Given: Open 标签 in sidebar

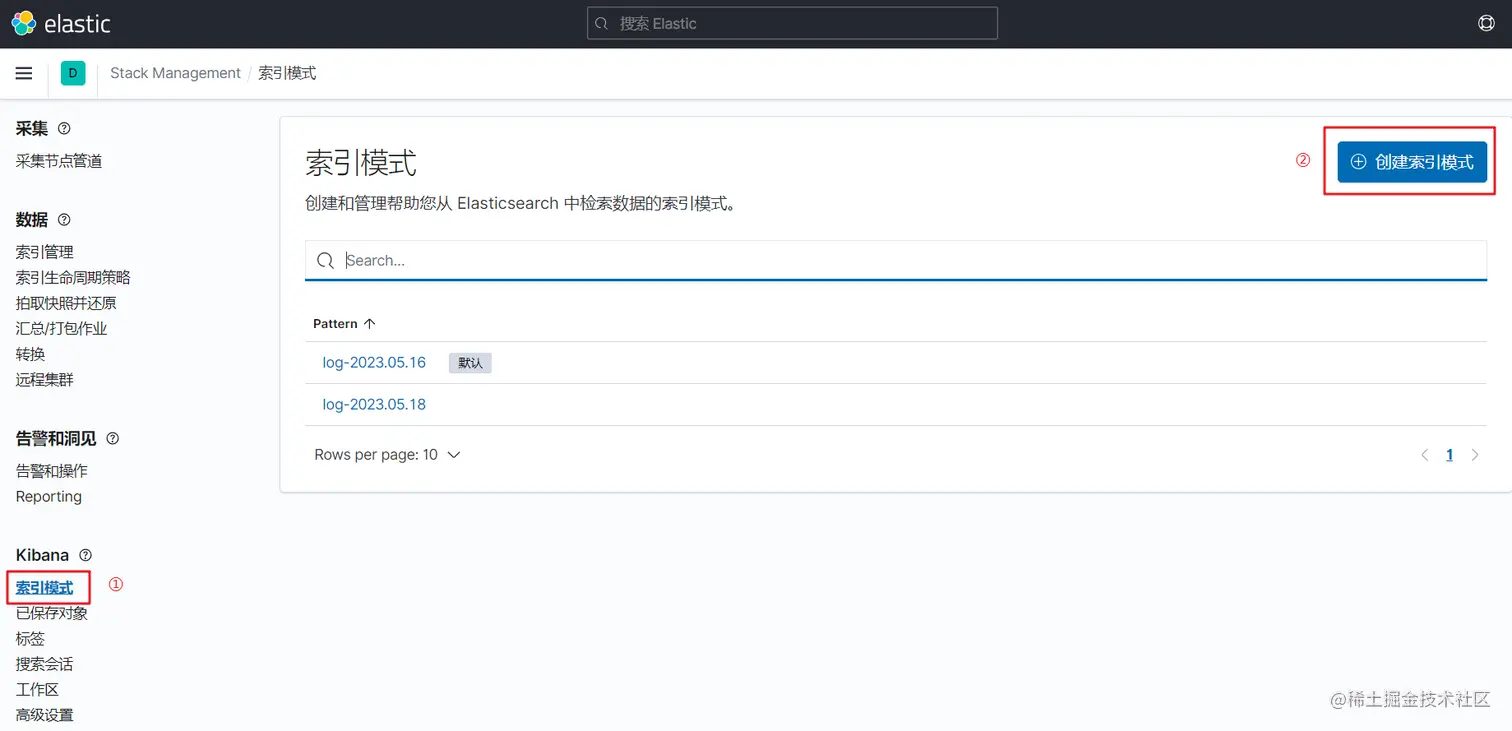Looking at the screenshot, I should (x=30, y=639).
